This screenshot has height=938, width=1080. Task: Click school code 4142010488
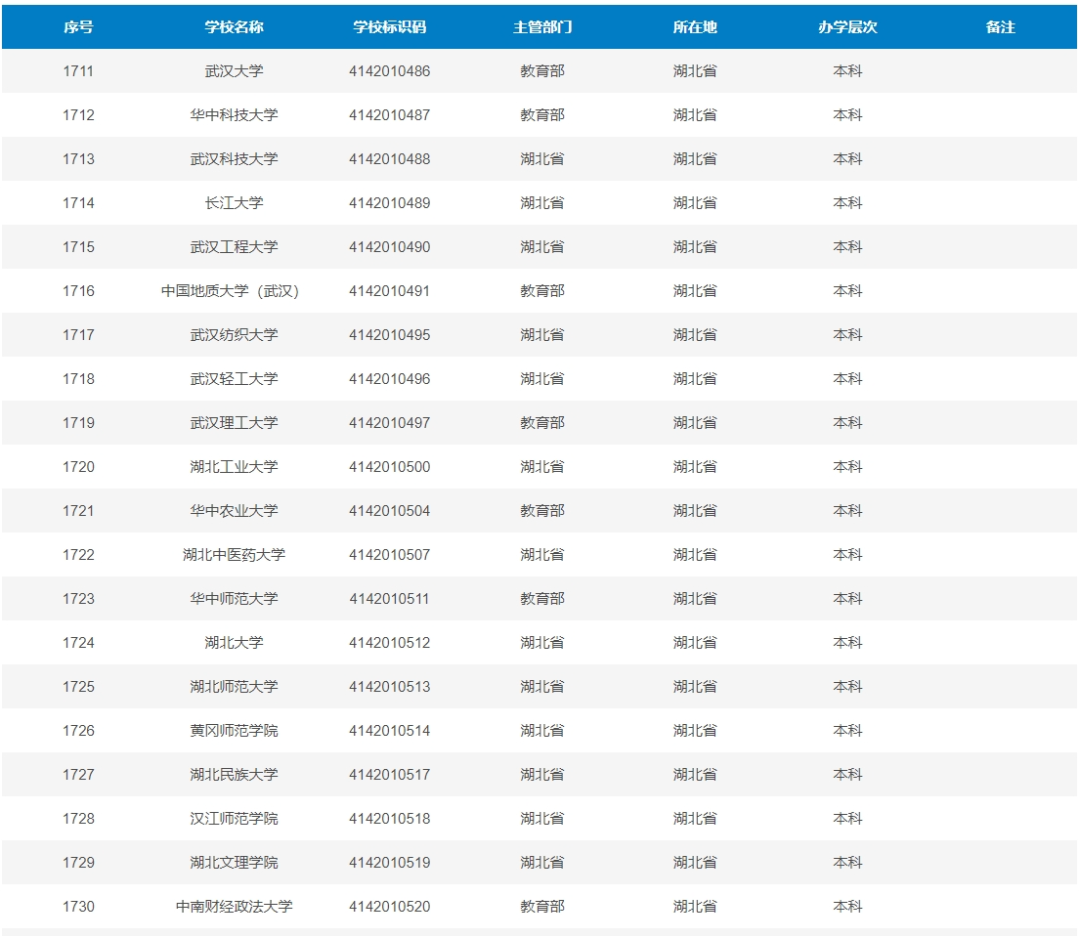[x=389, y=159]
